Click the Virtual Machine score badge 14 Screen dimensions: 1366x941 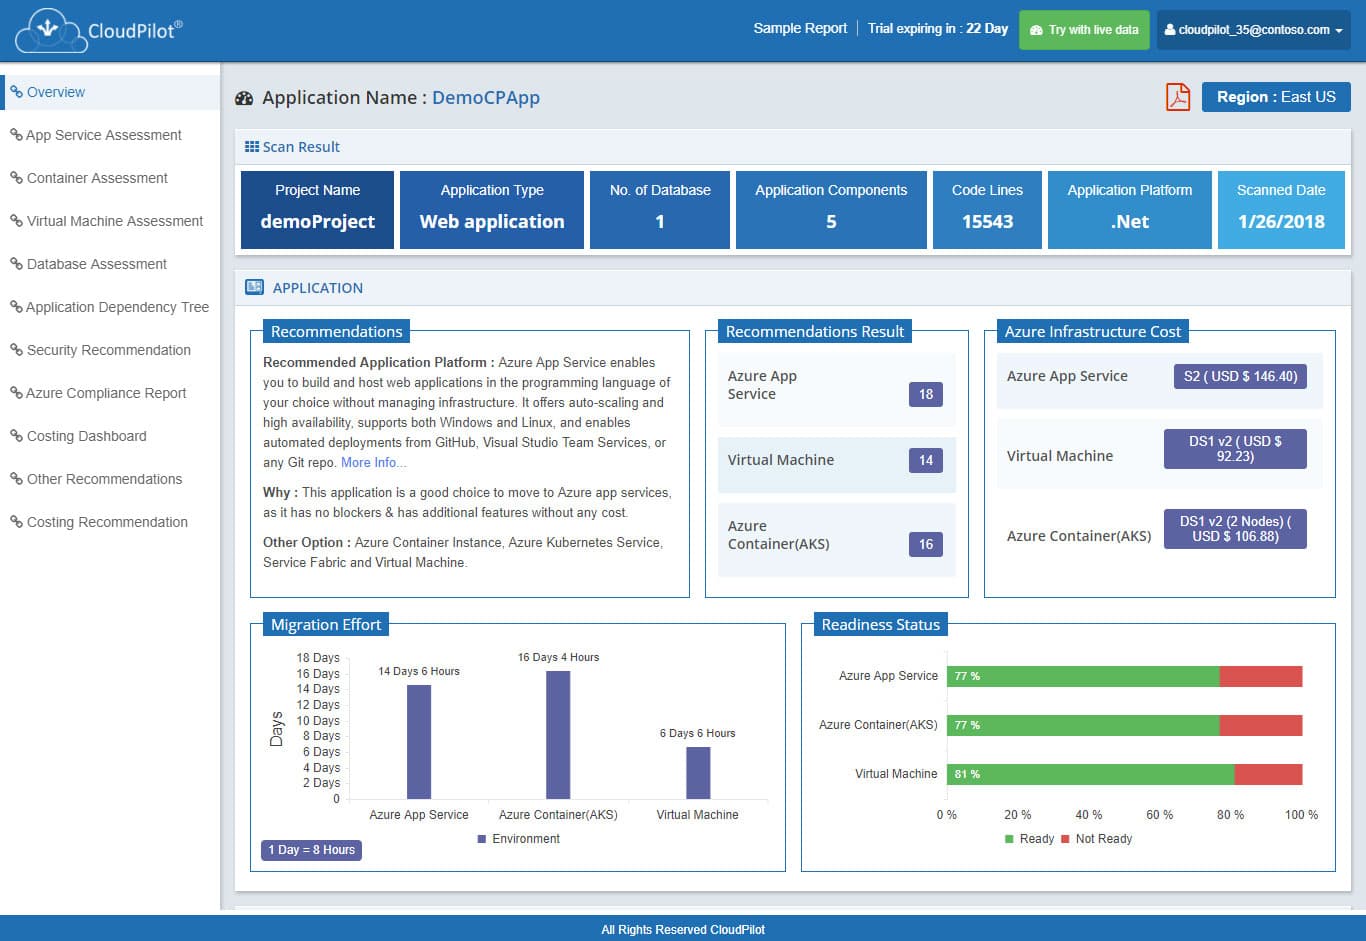point(926,460)
